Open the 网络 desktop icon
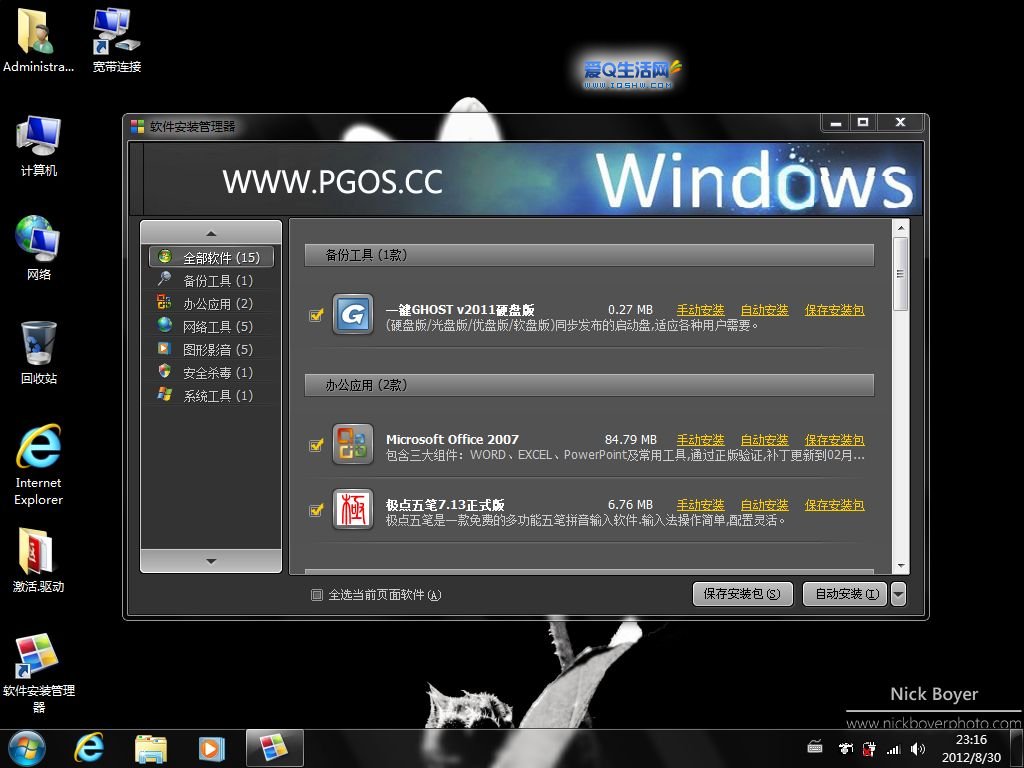The width and height of the screenshot is (1024, 768). coord(39,248)
